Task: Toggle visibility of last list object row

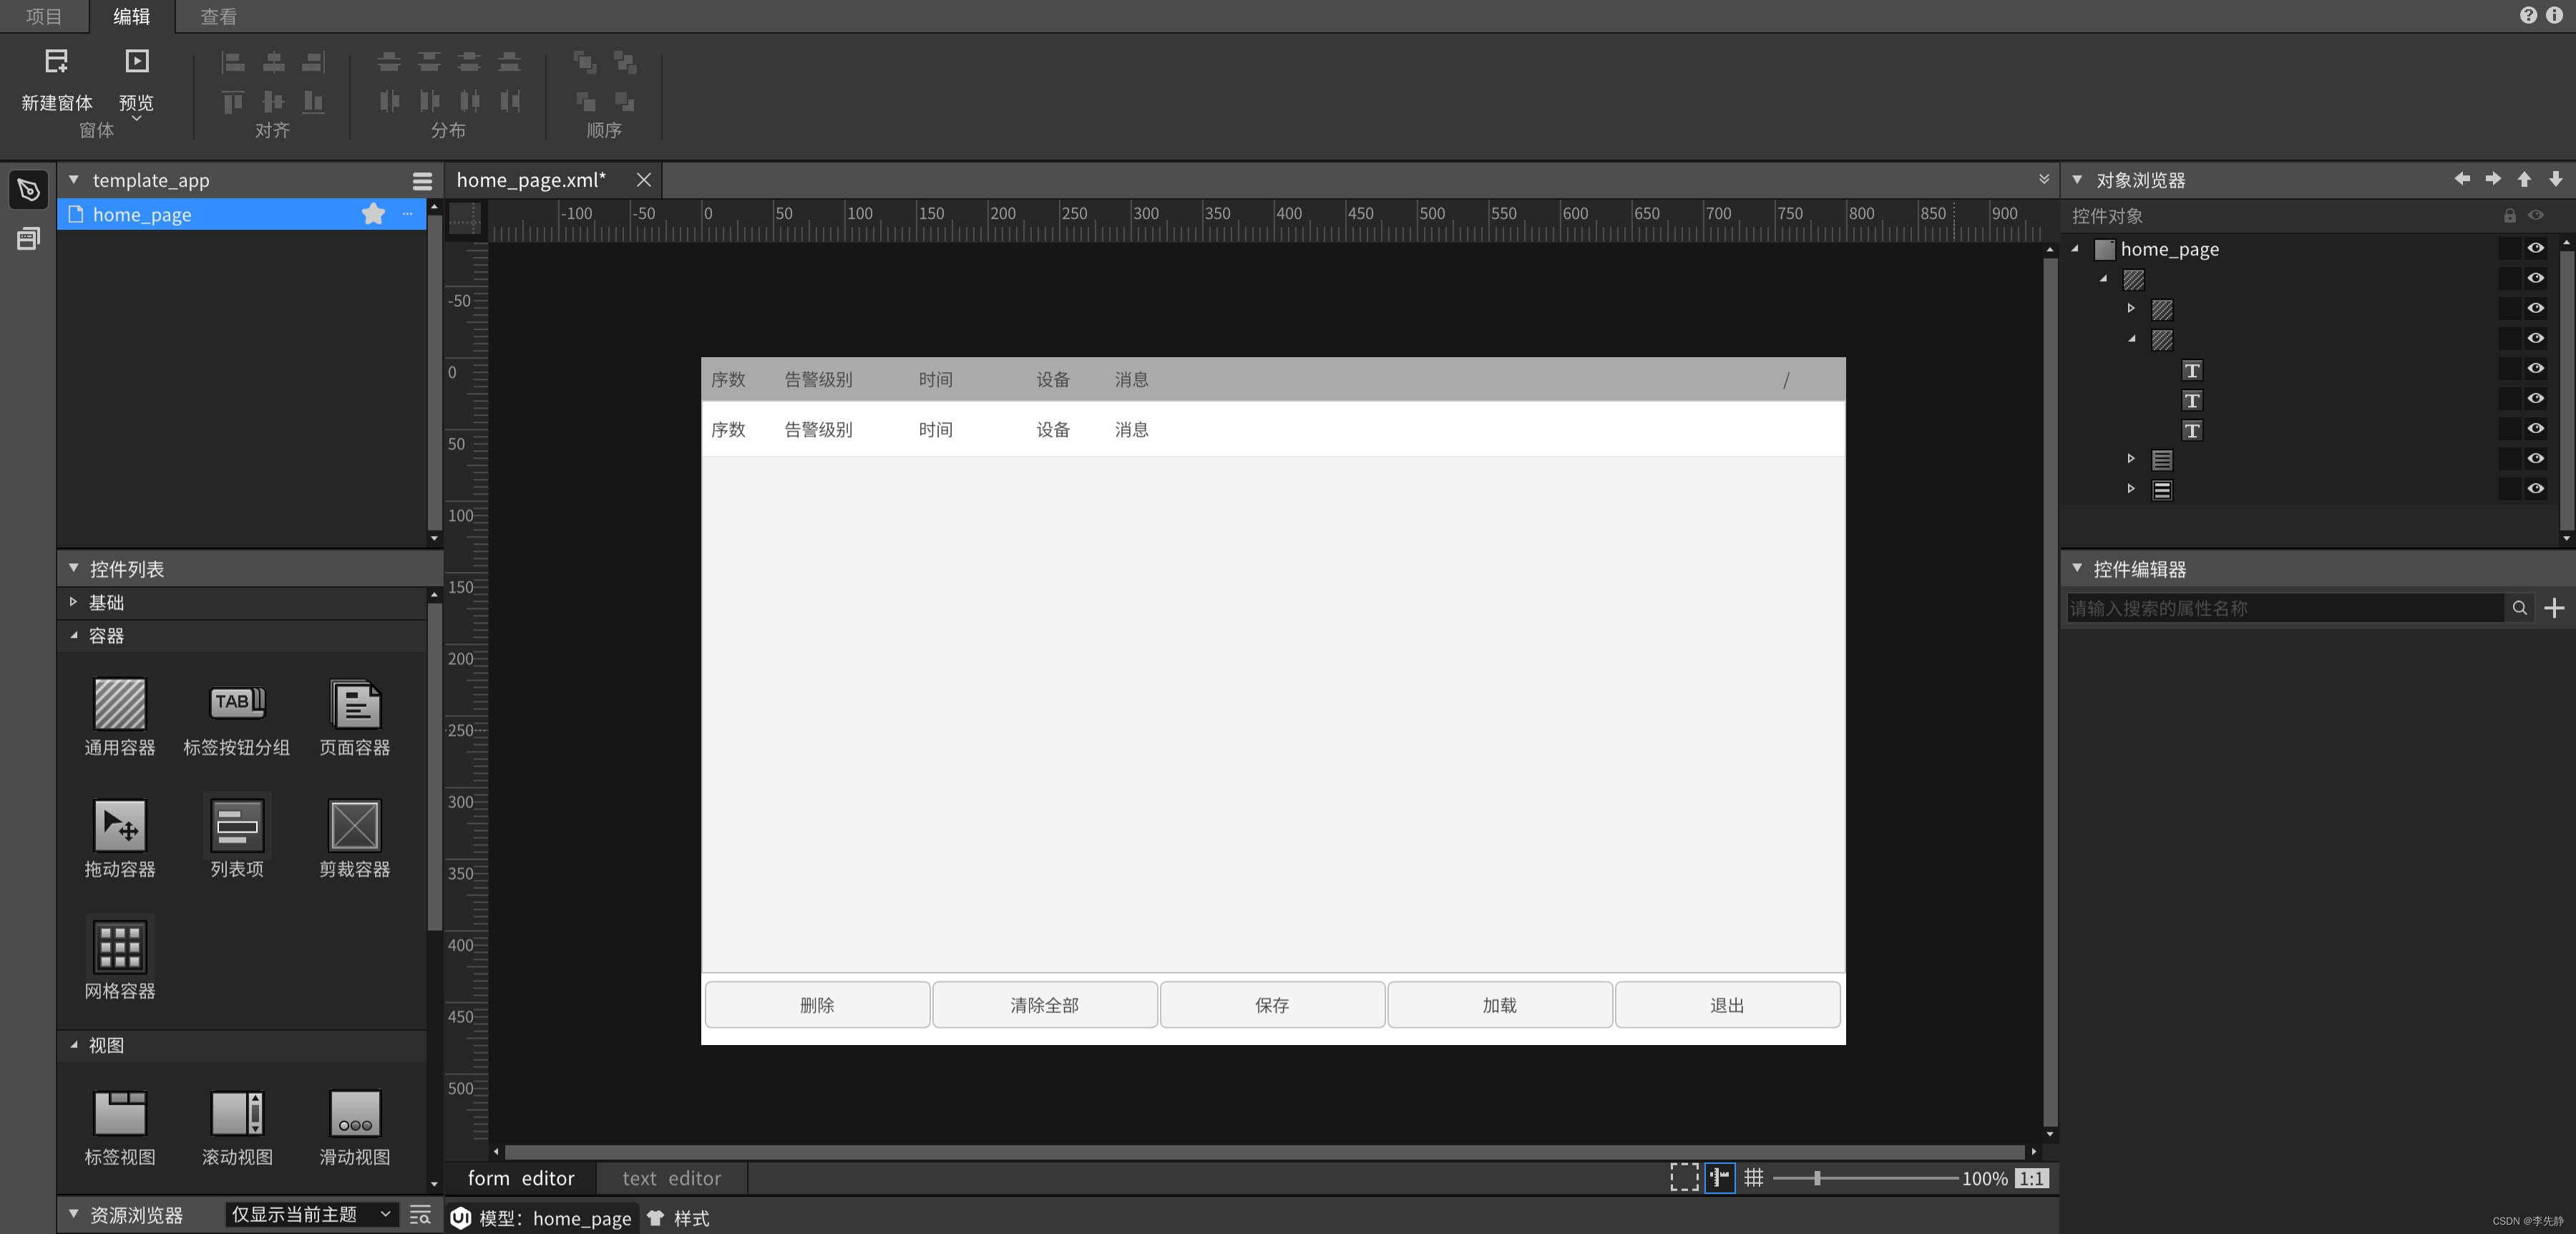Action: coord(2535,488)
